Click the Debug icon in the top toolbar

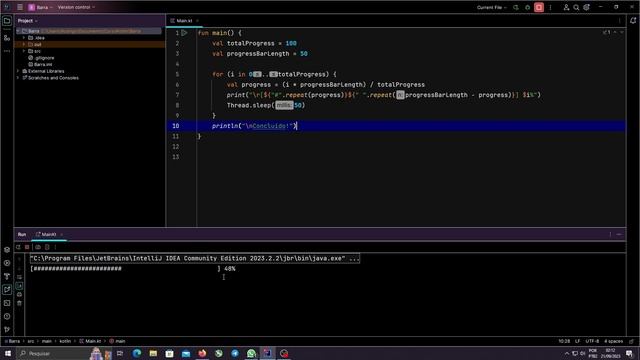527,7
